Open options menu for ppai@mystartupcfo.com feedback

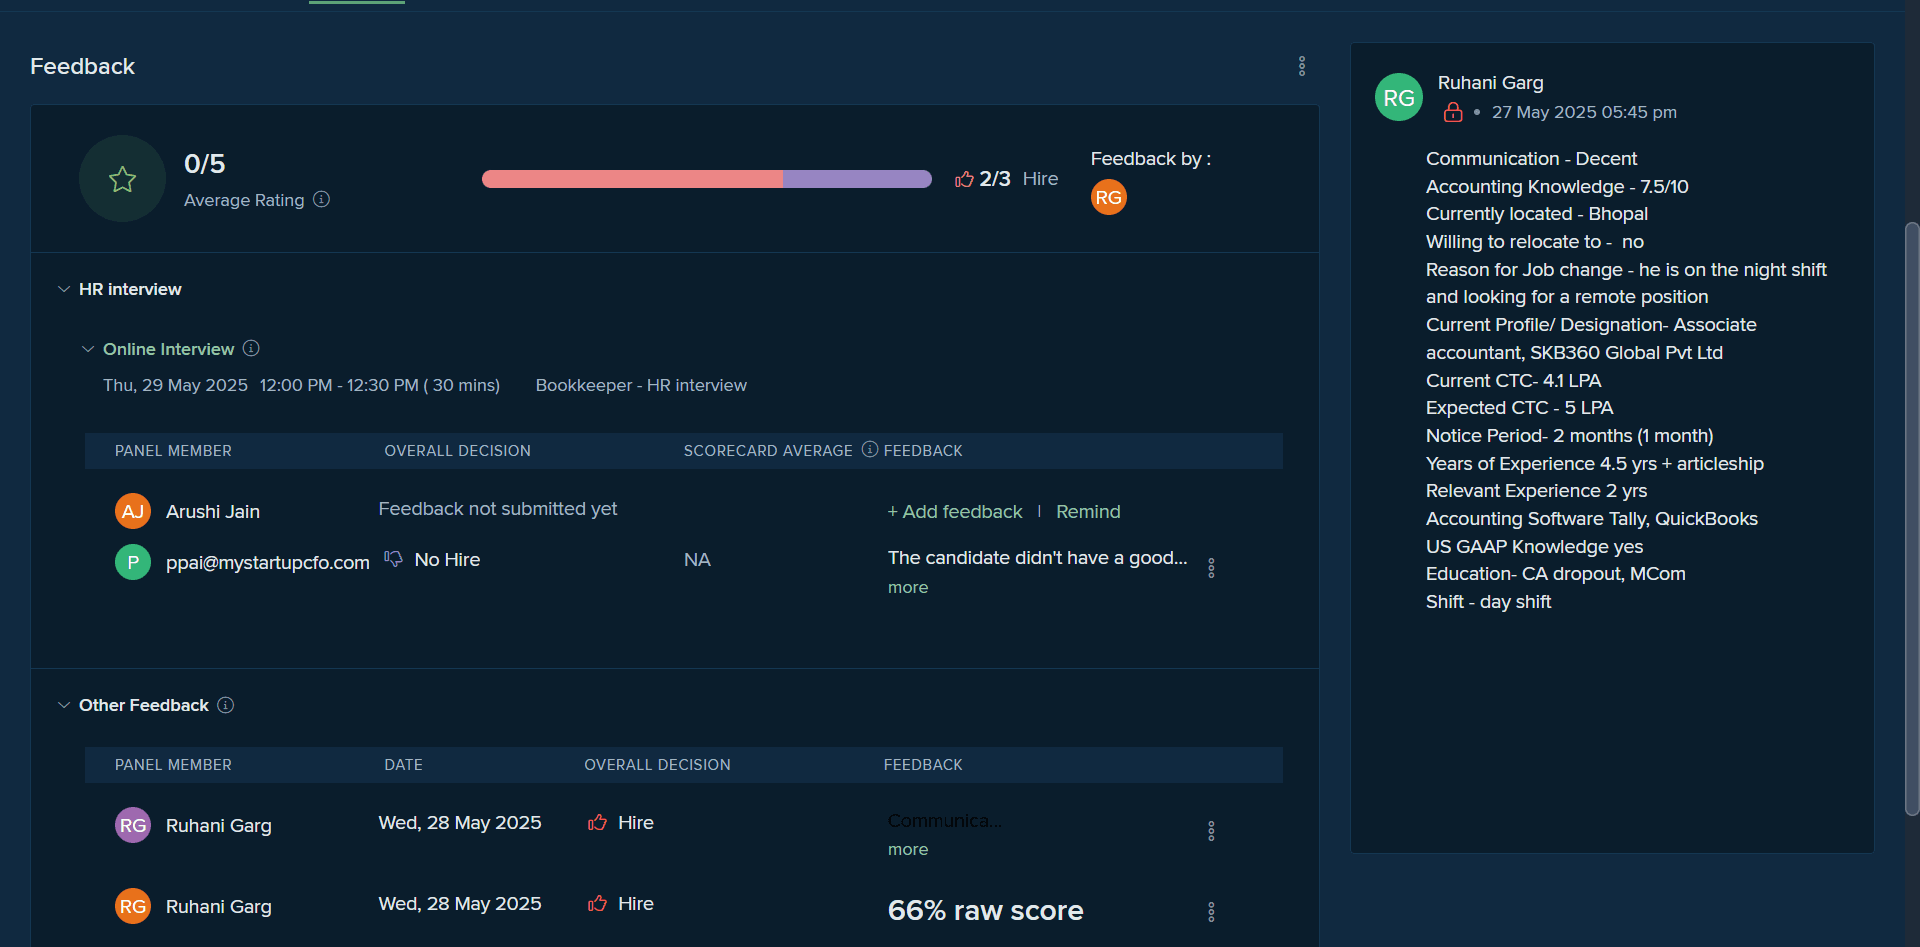pos(1211,568)
